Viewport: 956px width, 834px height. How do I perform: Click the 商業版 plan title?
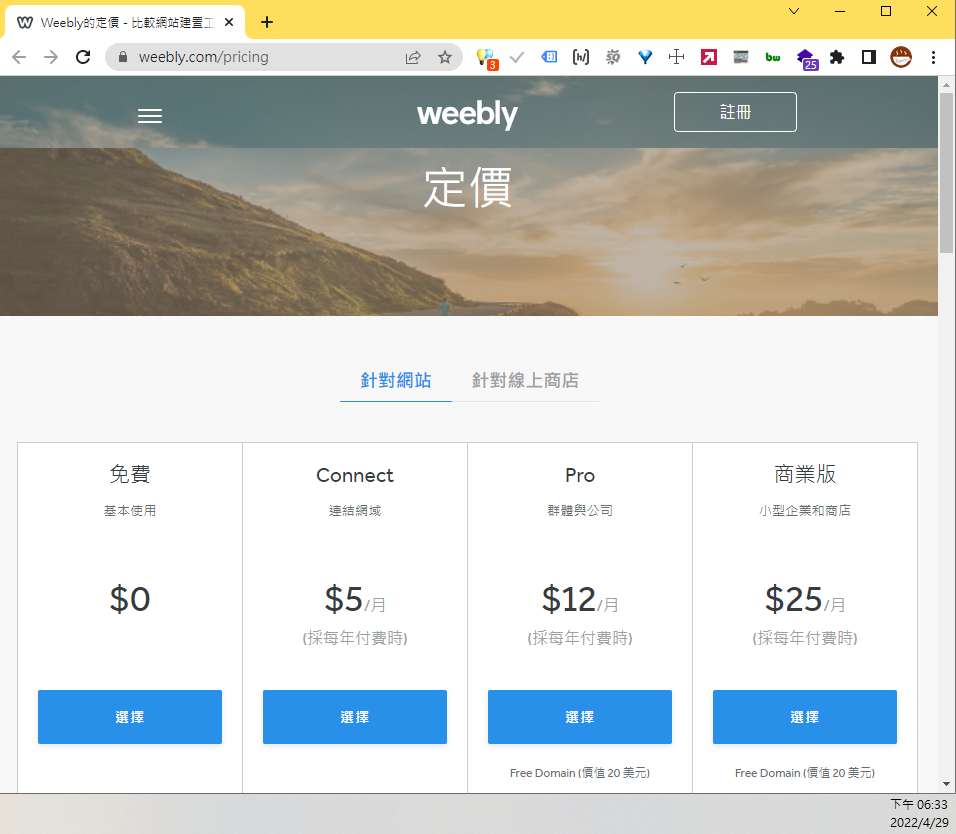click(805, 474)
